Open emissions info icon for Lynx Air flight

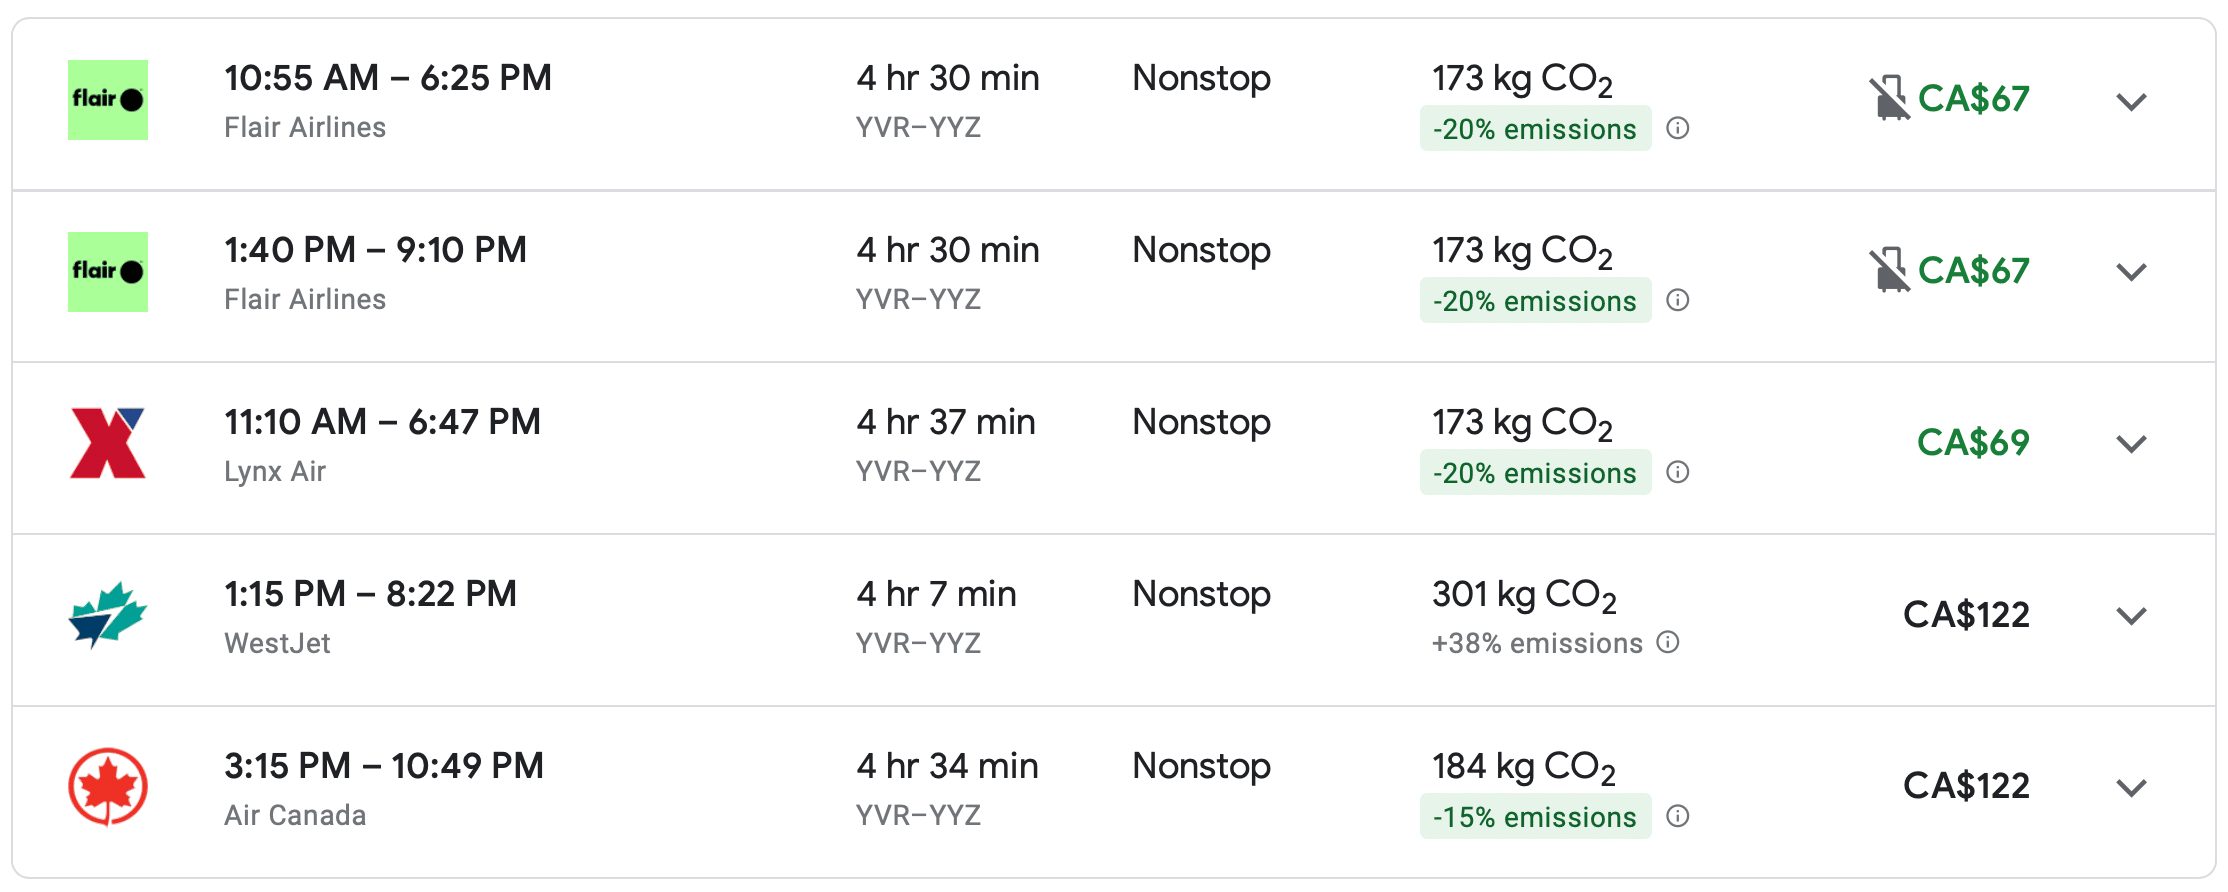[x=1678, y=472]
